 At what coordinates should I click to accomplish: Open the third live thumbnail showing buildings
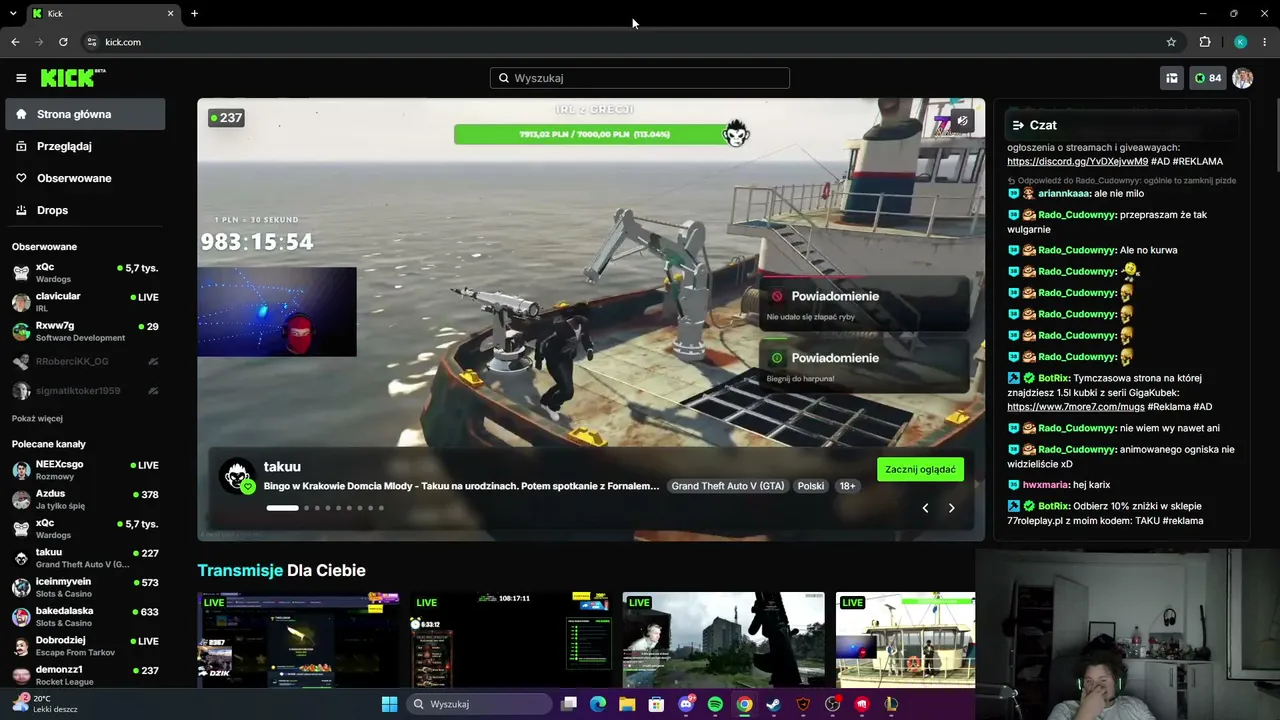click(724, 640)
